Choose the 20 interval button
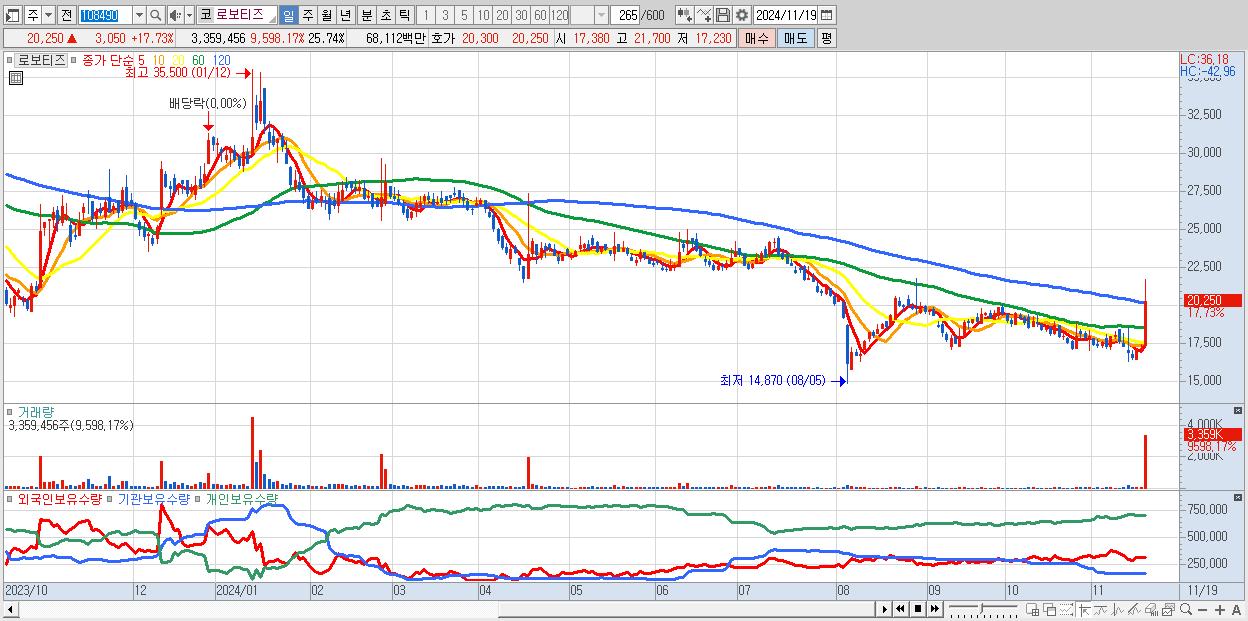 pos(502,15)
